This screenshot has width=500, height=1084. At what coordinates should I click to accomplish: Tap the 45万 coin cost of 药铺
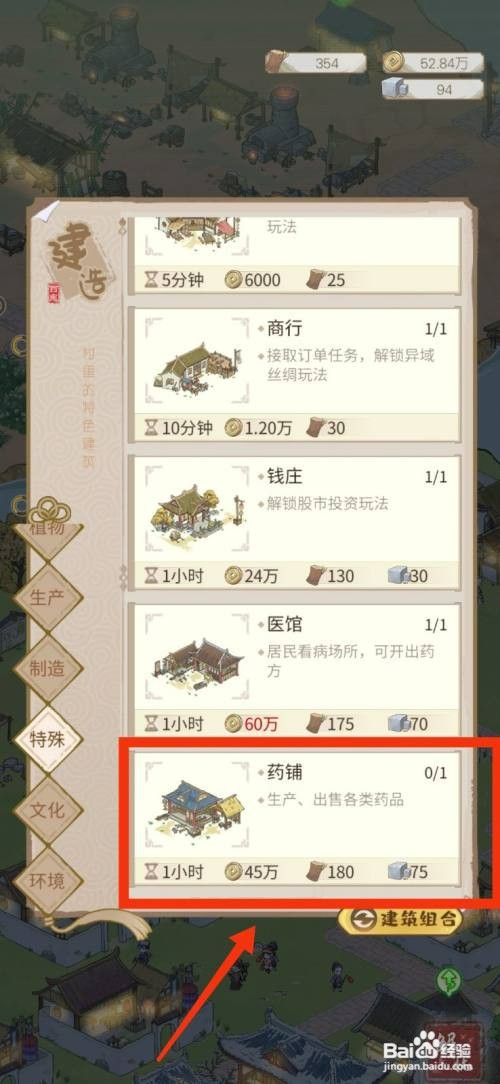(252, 872)
